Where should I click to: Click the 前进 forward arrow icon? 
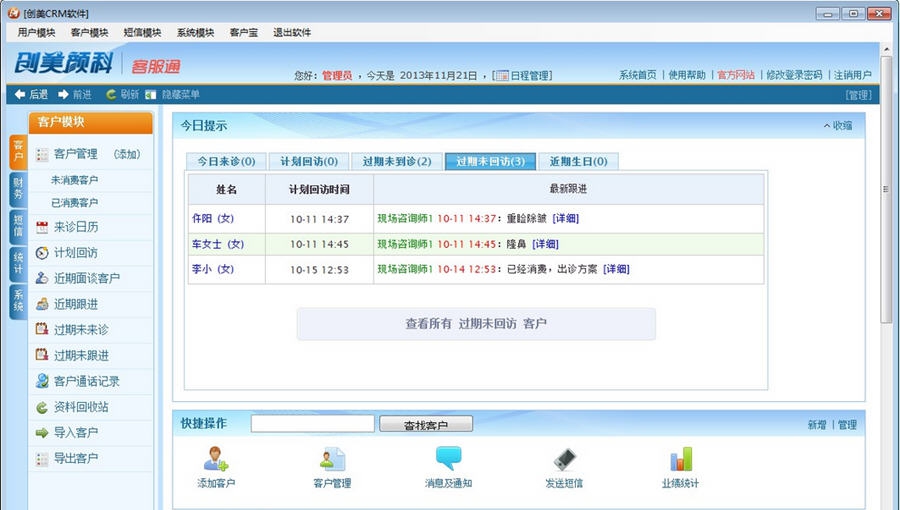[63, 94]
